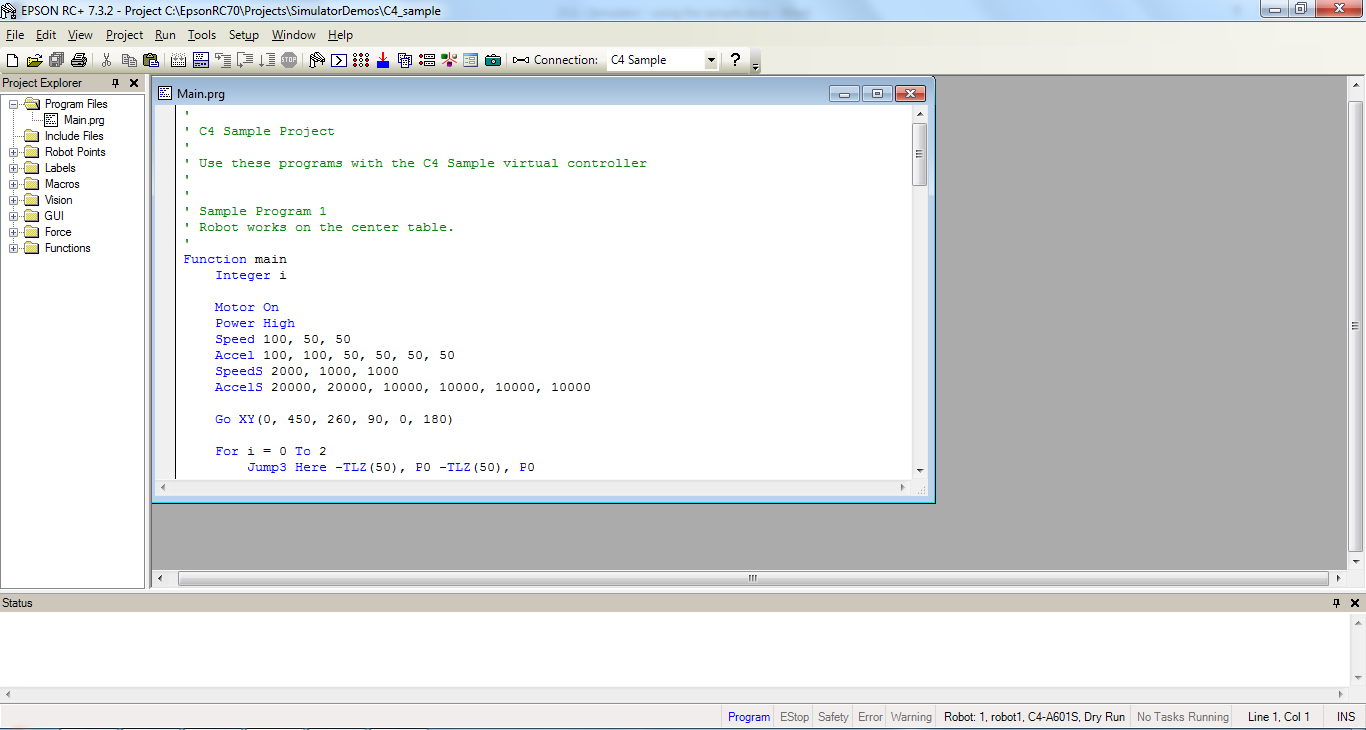Click the Step Into debug icon
The image size is (1366, 730).
click(x=222, y=60)
